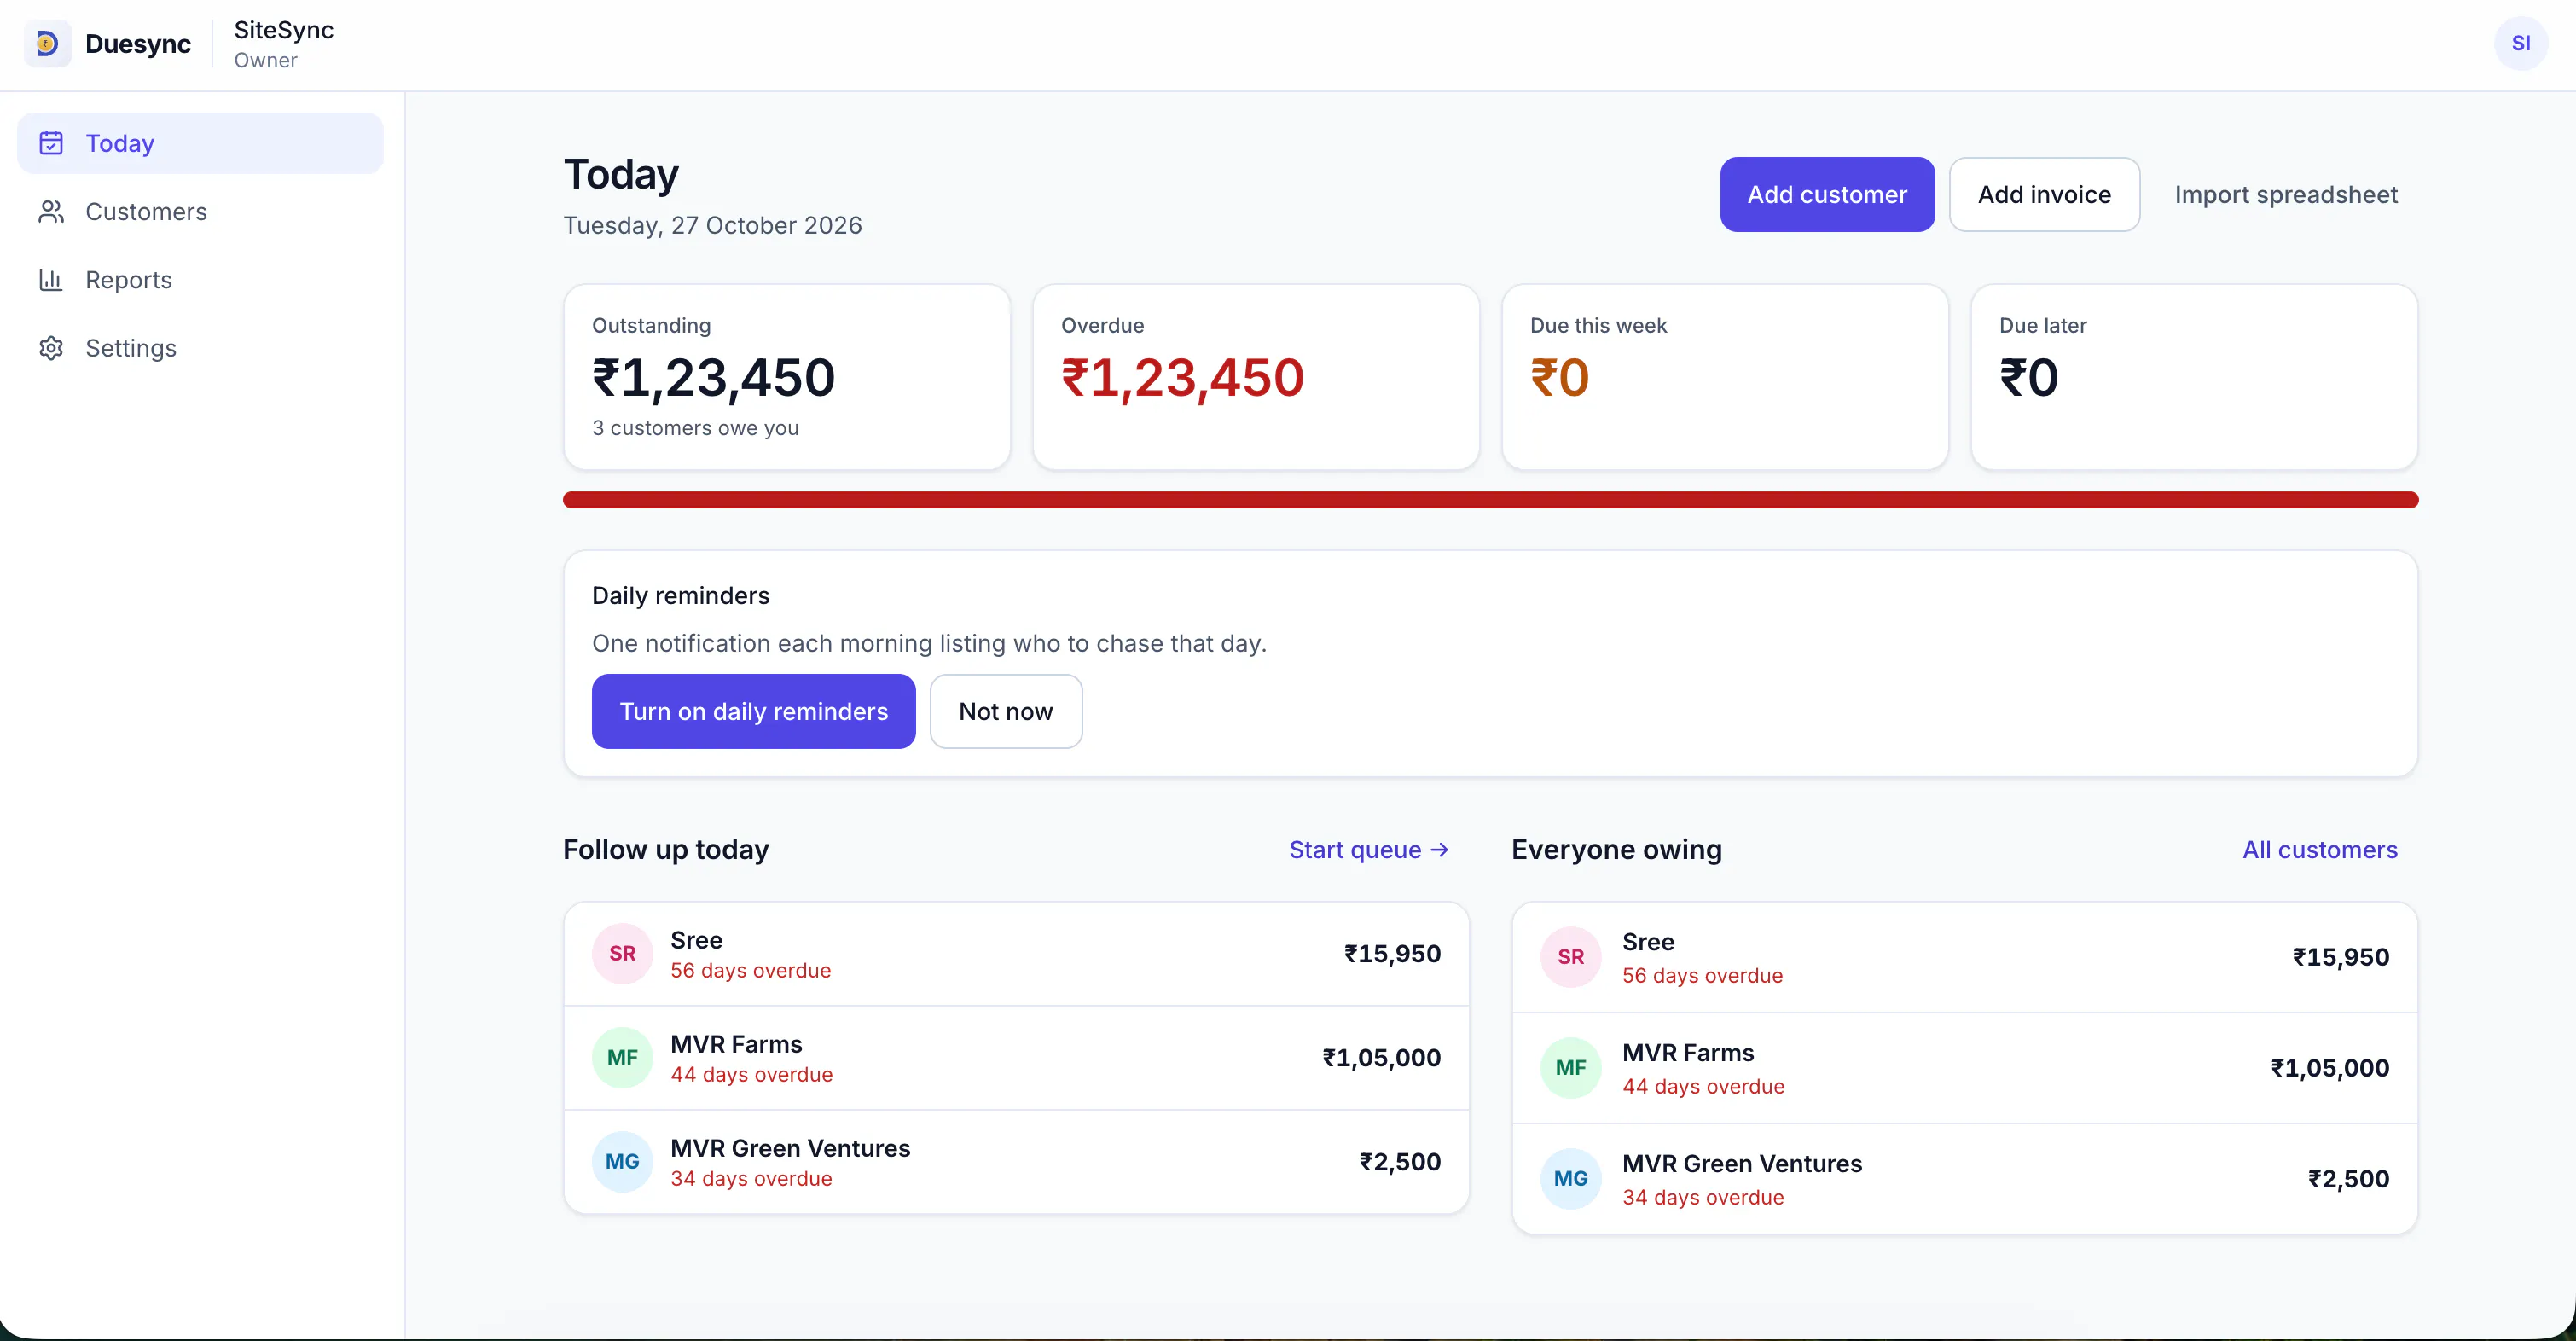The height and width of the screenshot is (1341, 2576).
Task: Dismiss reminders with Not now
Action: click(x=1005, y=711)
